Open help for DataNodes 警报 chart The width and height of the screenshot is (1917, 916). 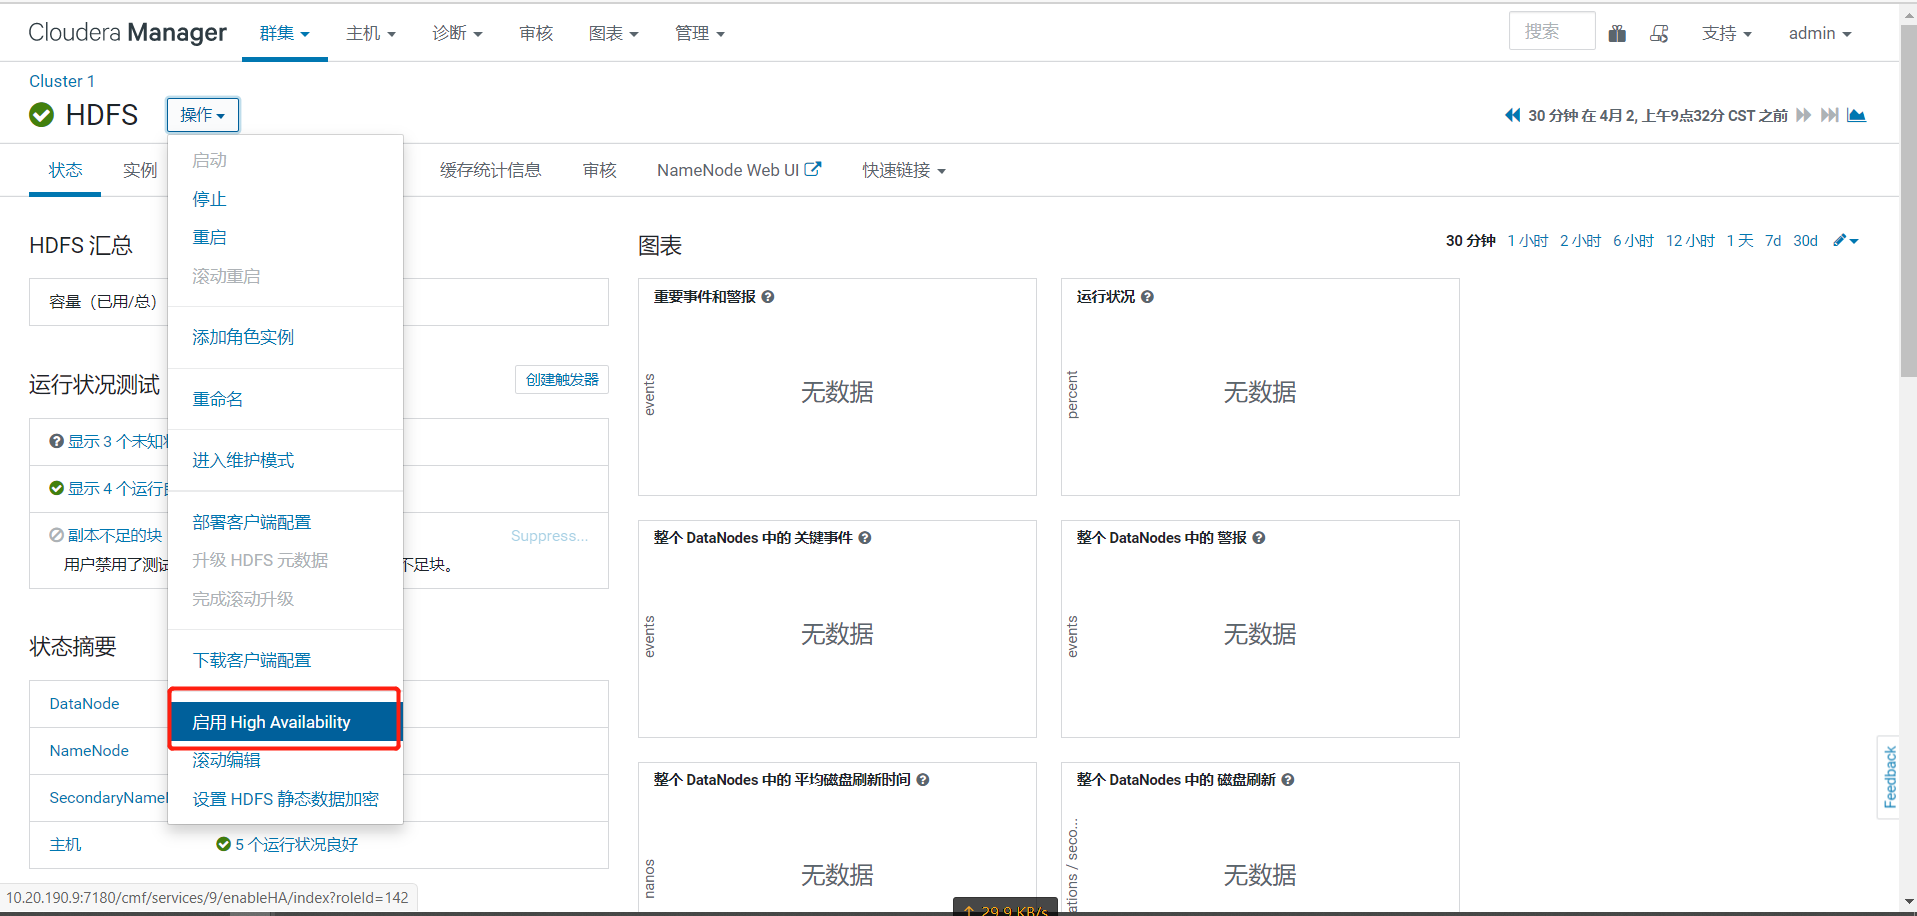tap(1259, 538)
